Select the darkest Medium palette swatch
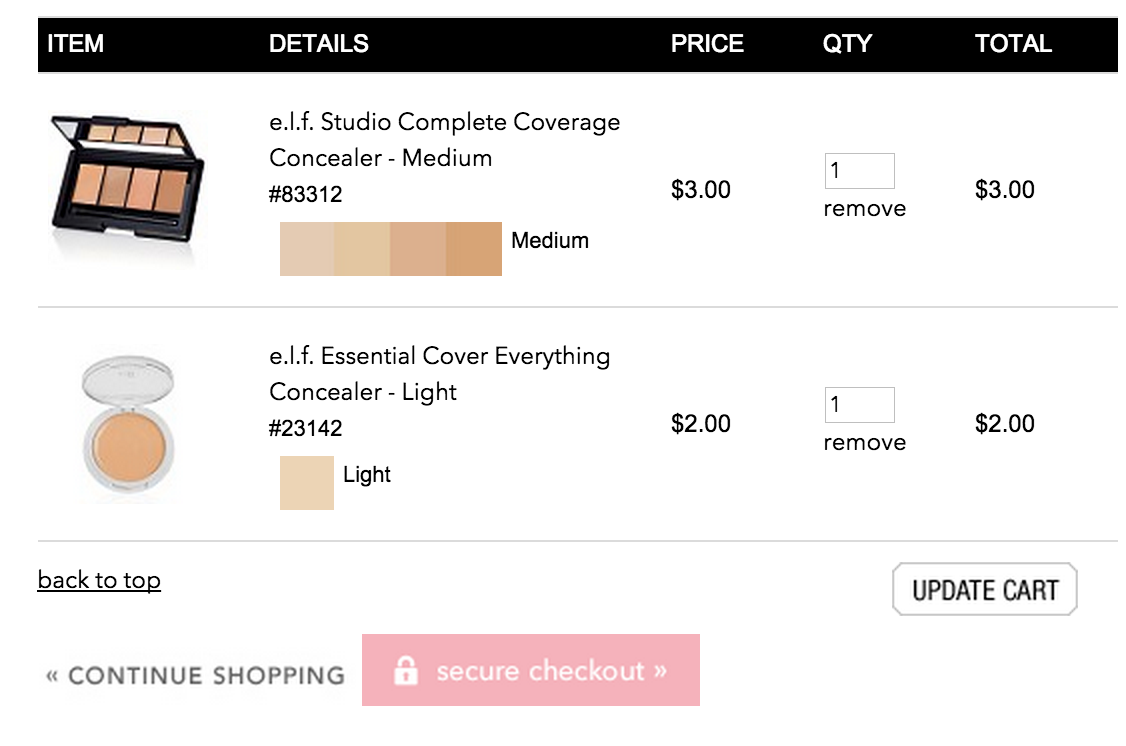 tap(474, 249)
